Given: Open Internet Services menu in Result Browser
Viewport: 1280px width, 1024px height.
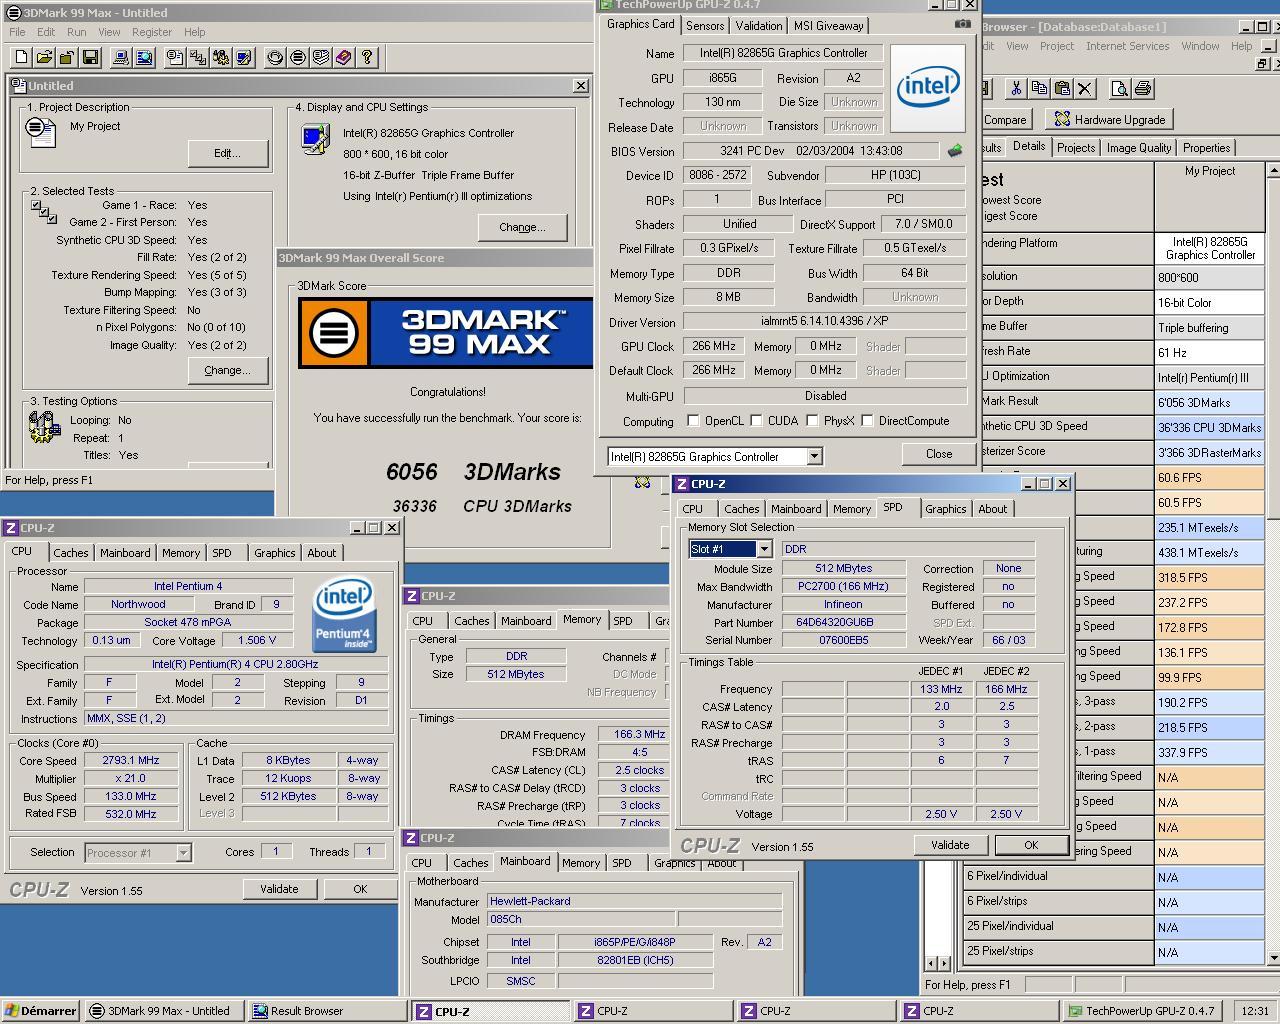Looking at the screenshot, I should [x=1127, y=46].
